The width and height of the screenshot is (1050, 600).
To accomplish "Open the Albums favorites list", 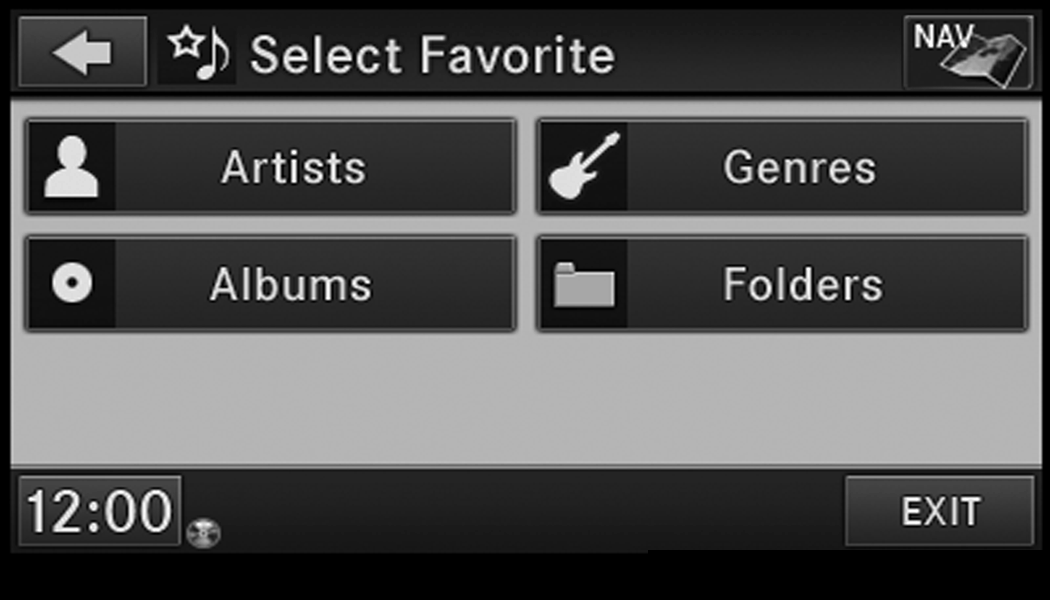I will point(290,284).
